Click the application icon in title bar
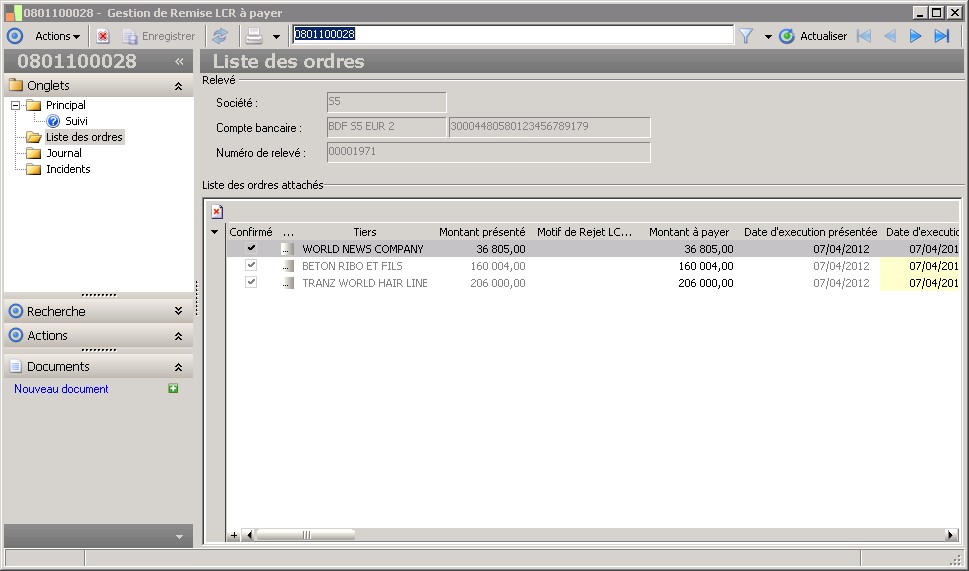This screenshot has height=571, width=969. click(13, 12)
